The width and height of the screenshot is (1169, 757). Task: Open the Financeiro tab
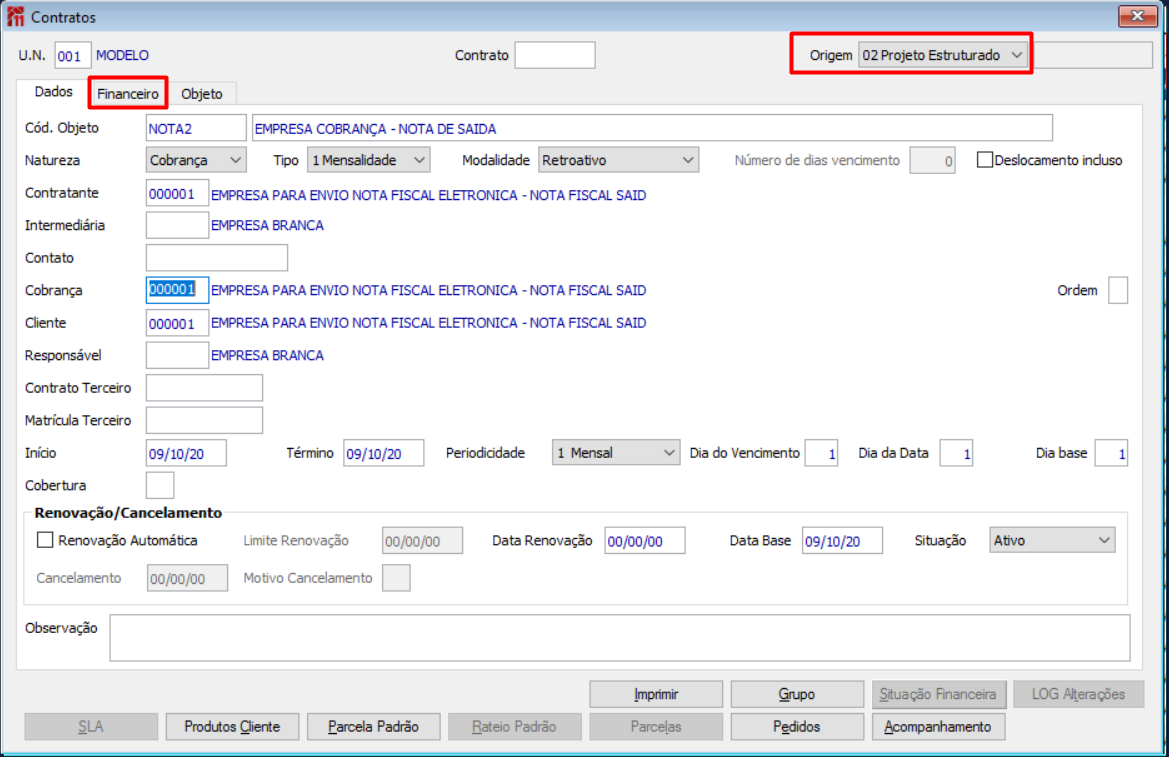tap(127, 94)
